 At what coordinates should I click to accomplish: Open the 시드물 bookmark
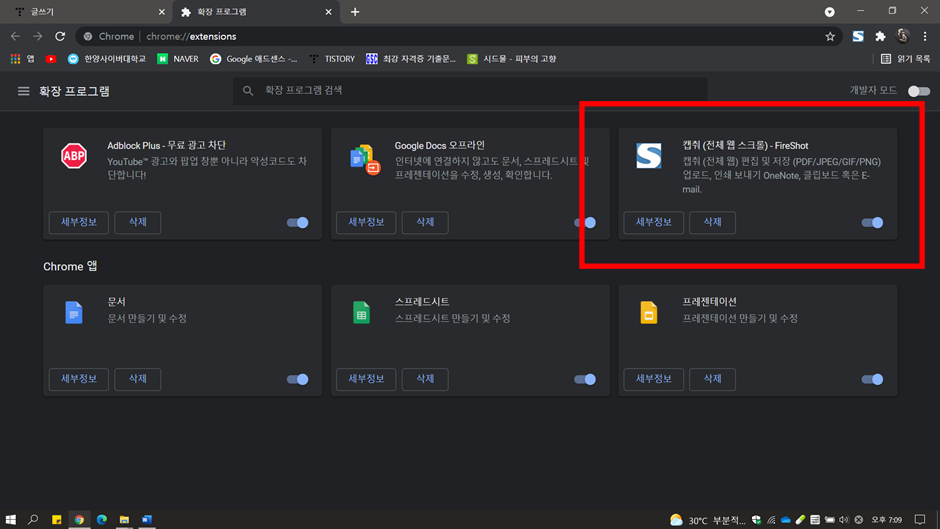tap(512, 59)
